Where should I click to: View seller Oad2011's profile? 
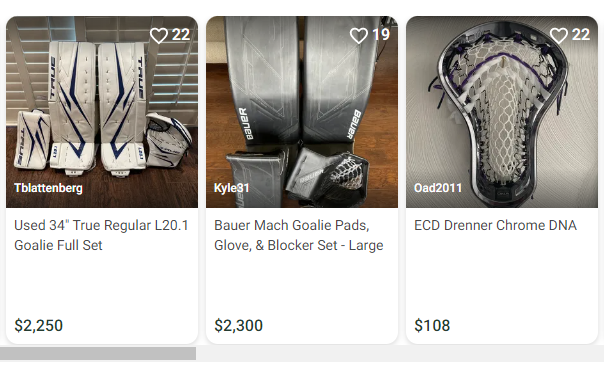[438, 188]
